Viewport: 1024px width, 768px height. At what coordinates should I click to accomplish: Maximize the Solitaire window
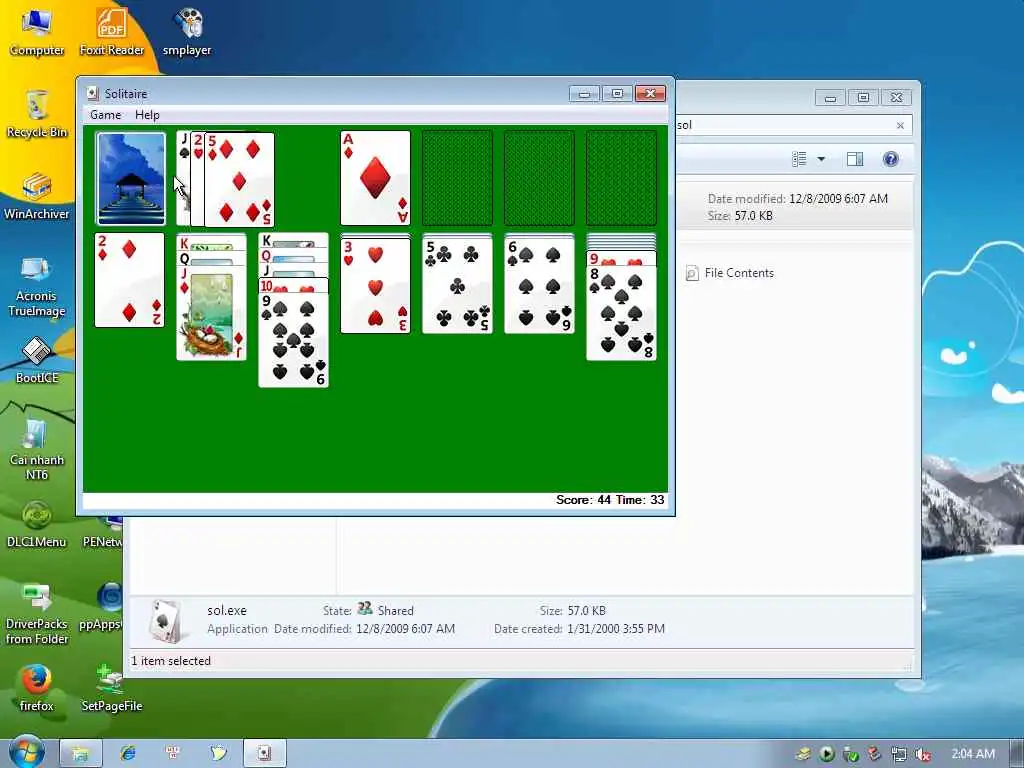point(617,94)
